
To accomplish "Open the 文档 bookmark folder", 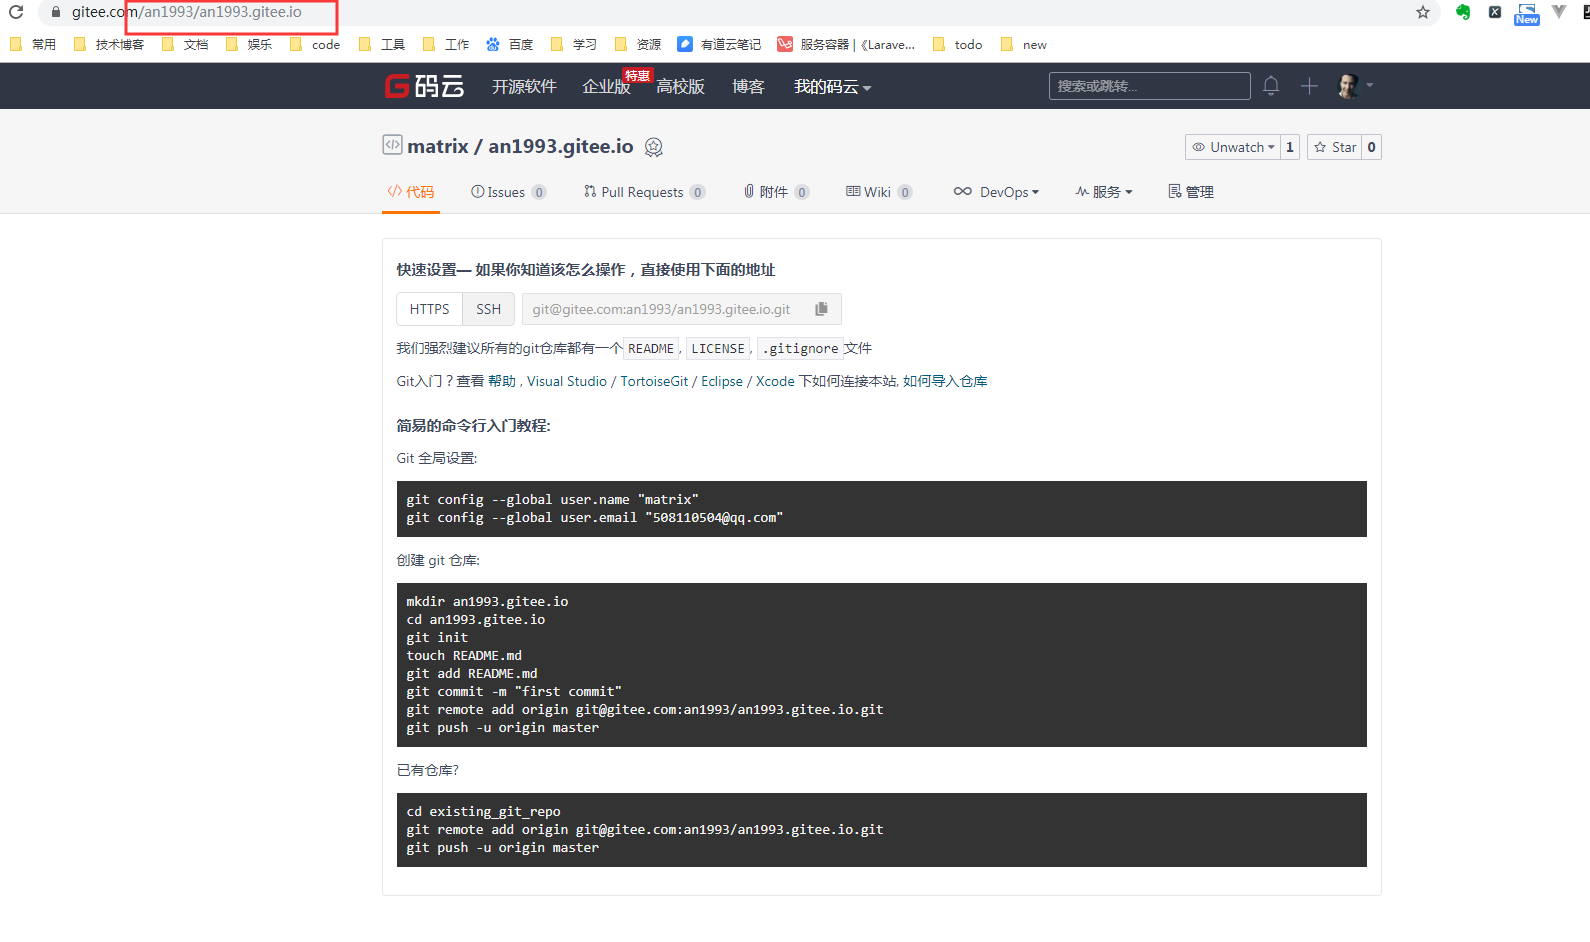I will [x=185, y=44].
